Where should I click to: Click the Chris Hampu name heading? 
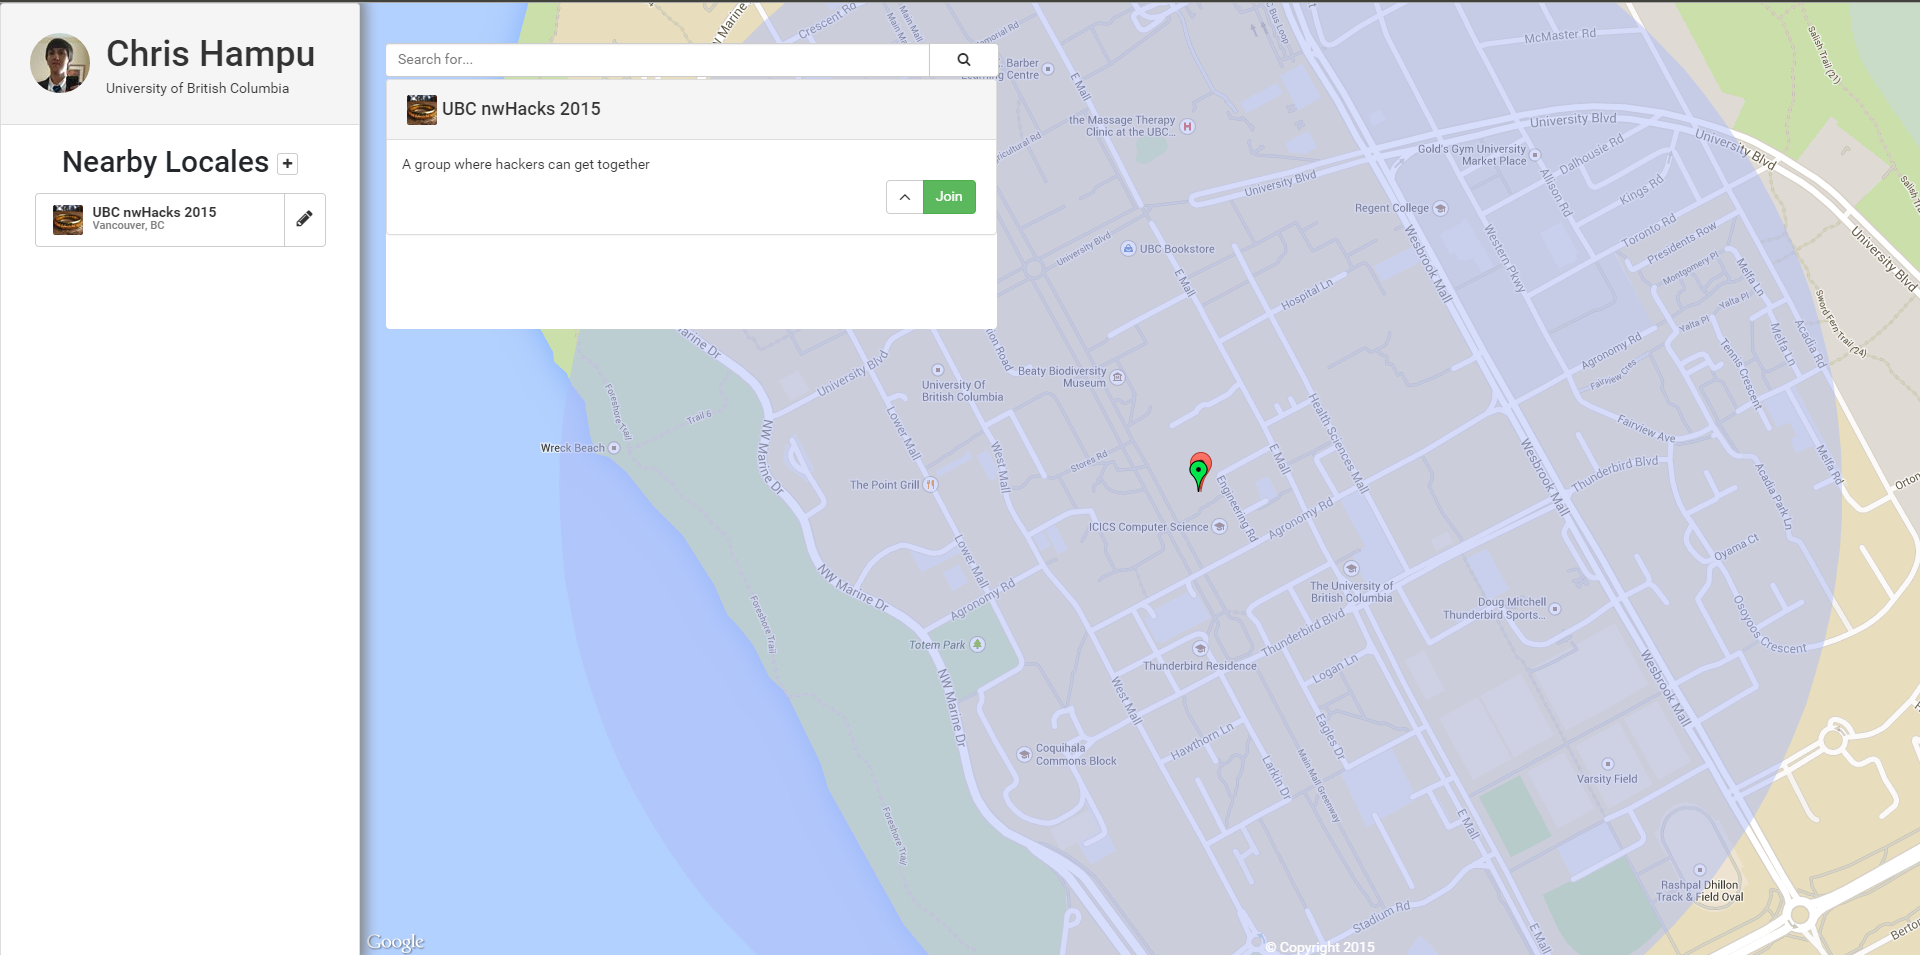click(210, 54)
